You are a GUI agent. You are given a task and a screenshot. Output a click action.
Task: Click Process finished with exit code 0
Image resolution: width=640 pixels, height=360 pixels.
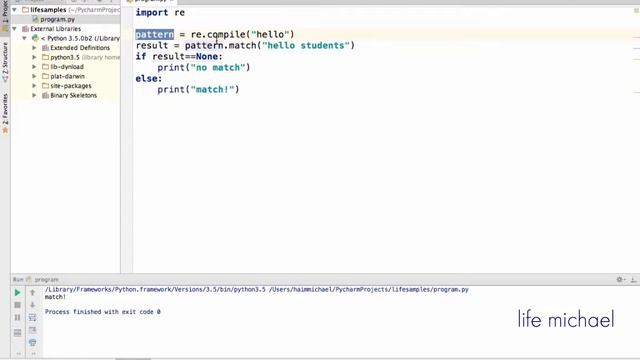tap(102, 312)
